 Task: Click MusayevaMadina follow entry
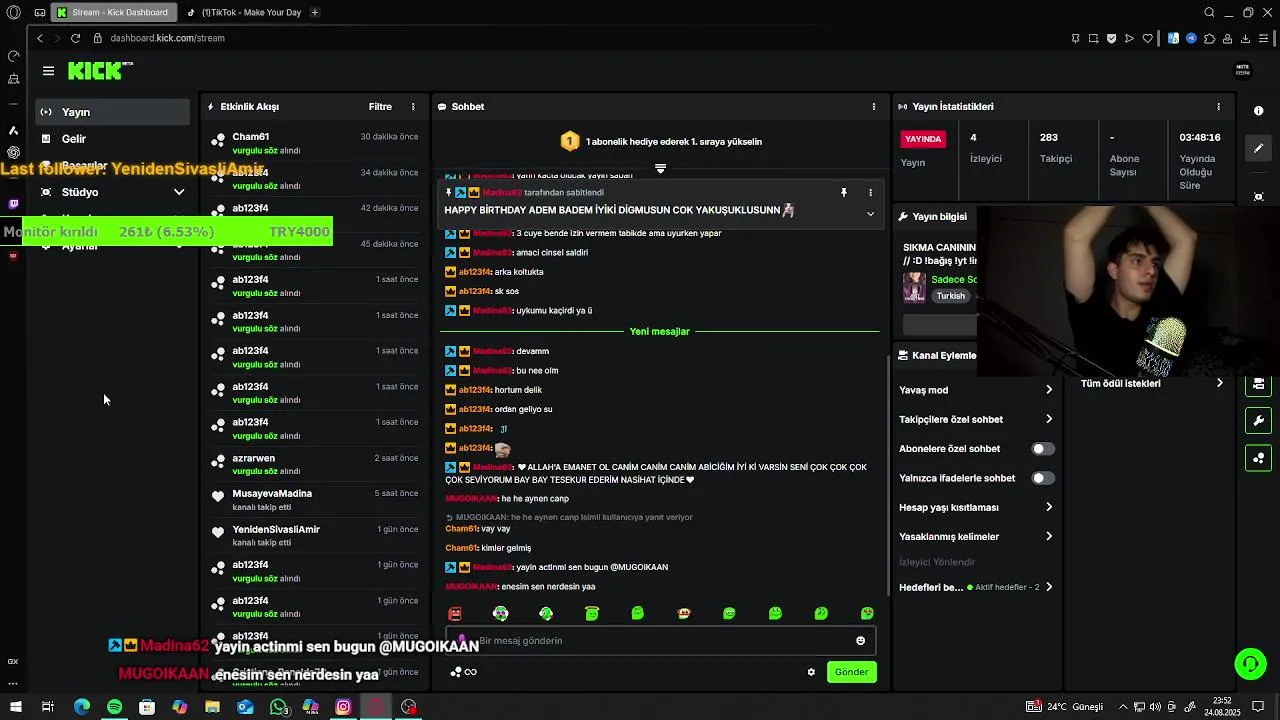pyautogui.click(x=314, y=500)
